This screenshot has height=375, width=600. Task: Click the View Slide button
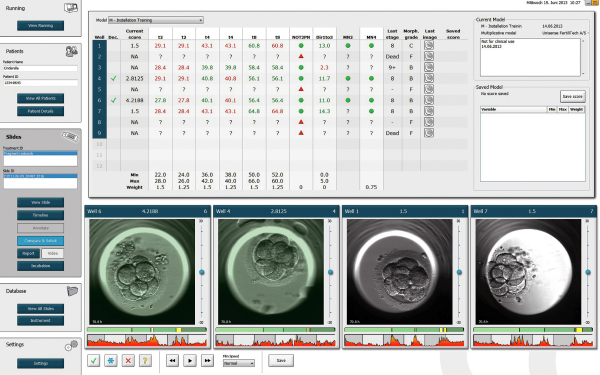pyautogui.click(x=41, y=202)
